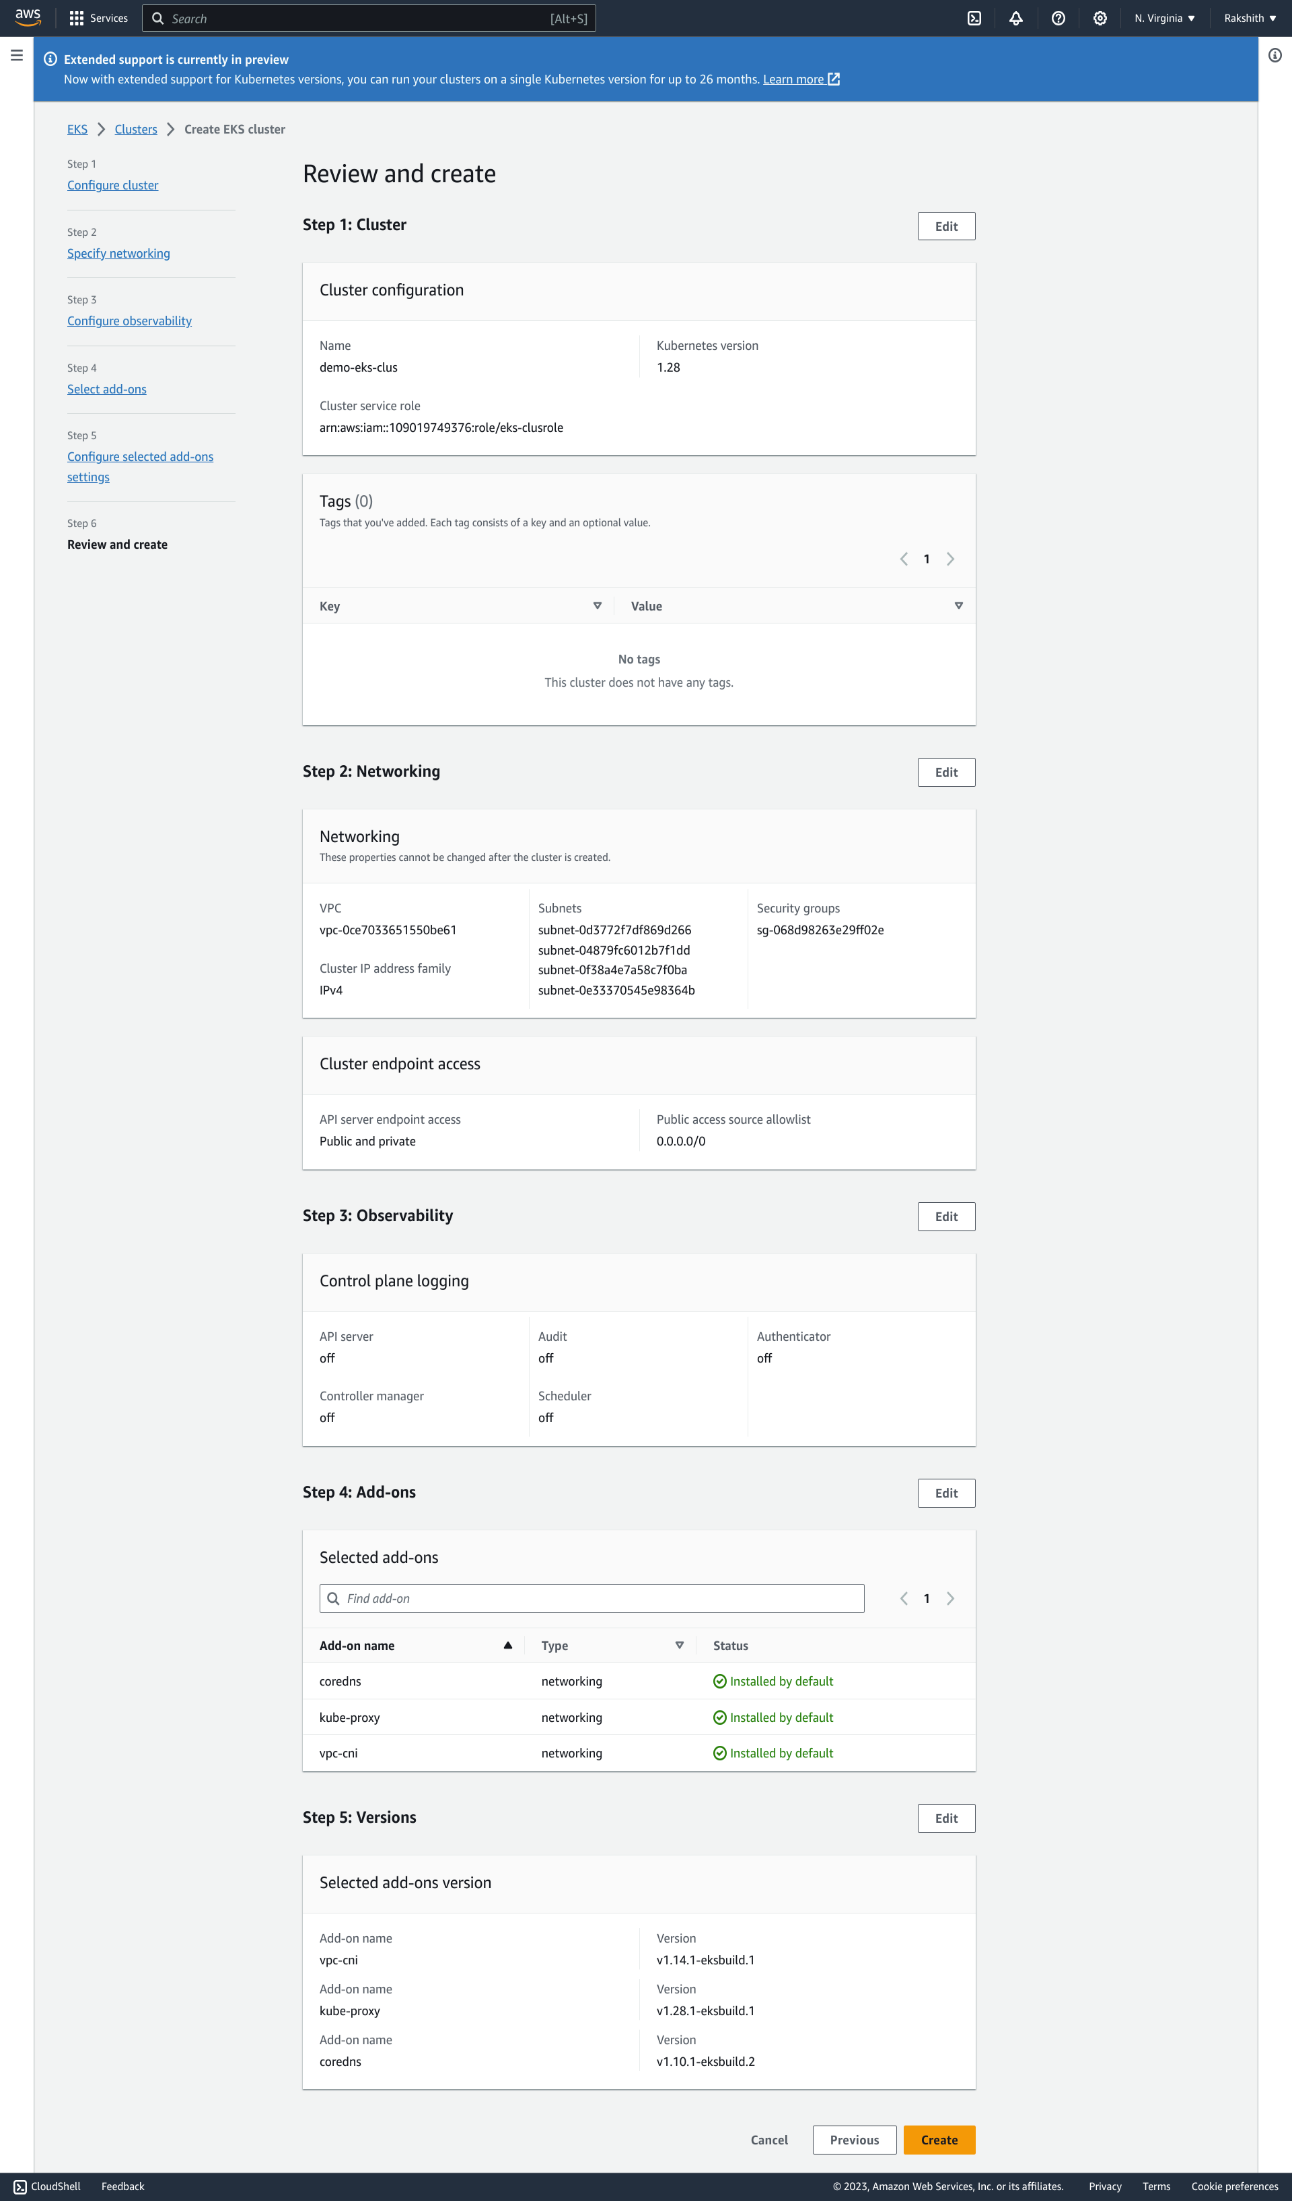
Task: Edit the Step 5 Versions section
Action: 946,1818
